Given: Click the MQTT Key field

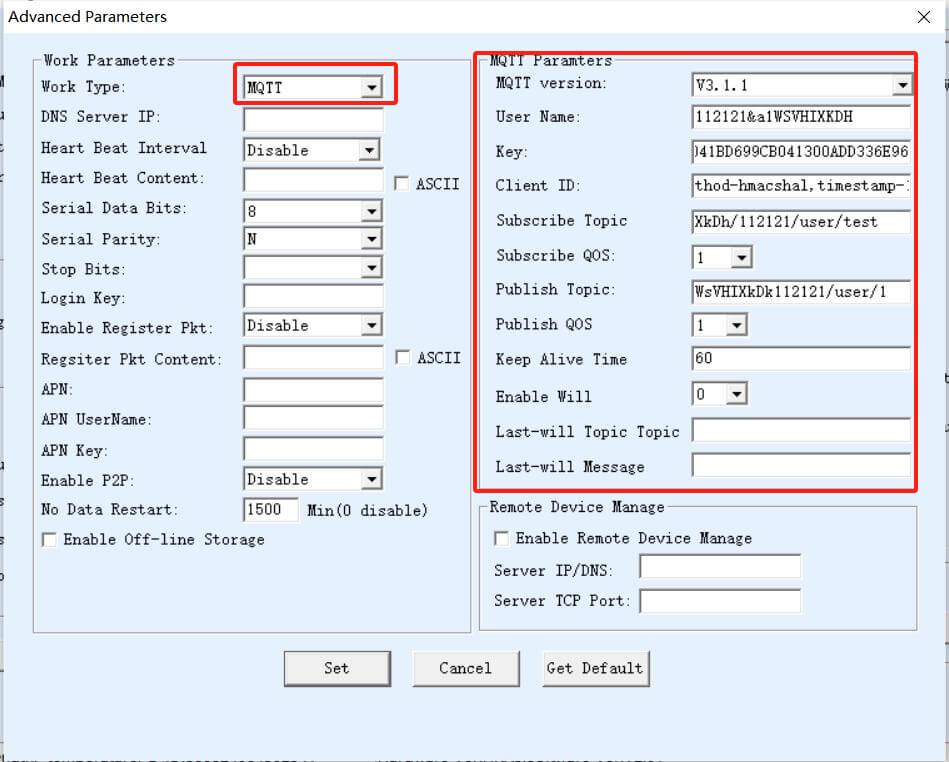Looking at the screenshot, I should click(801, 151).
